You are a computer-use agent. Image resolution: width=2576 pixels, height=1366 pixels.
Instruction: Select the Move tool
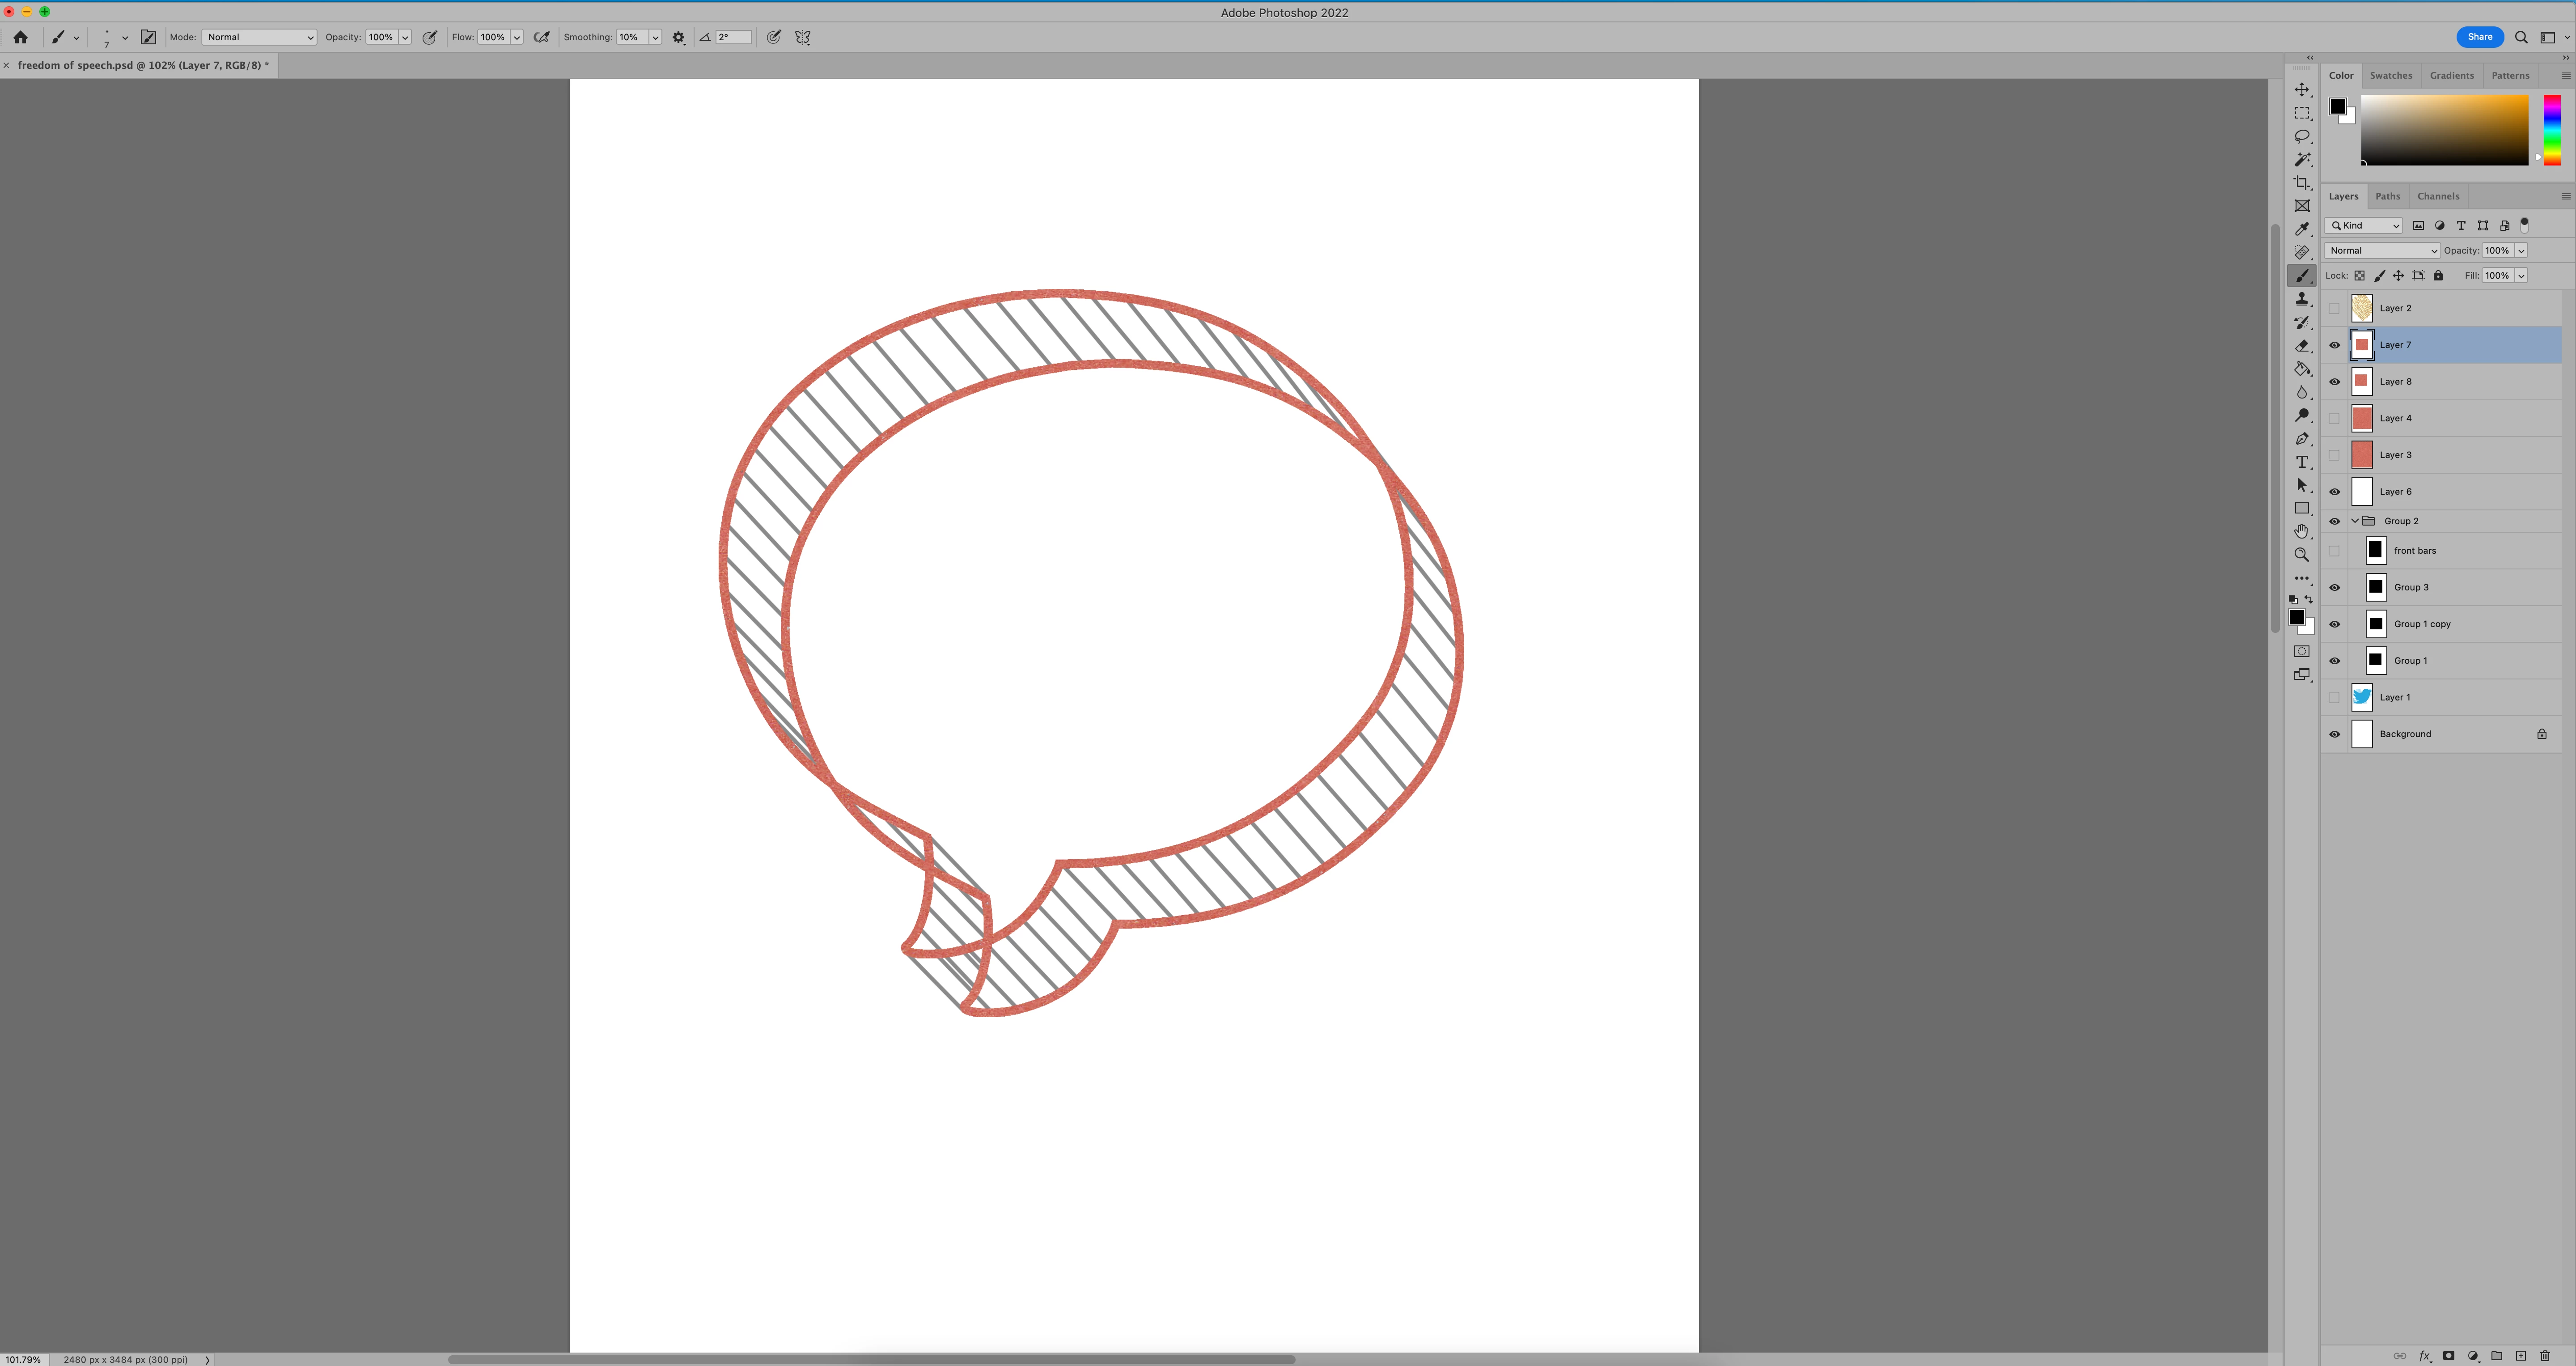tap(2302, 90)
